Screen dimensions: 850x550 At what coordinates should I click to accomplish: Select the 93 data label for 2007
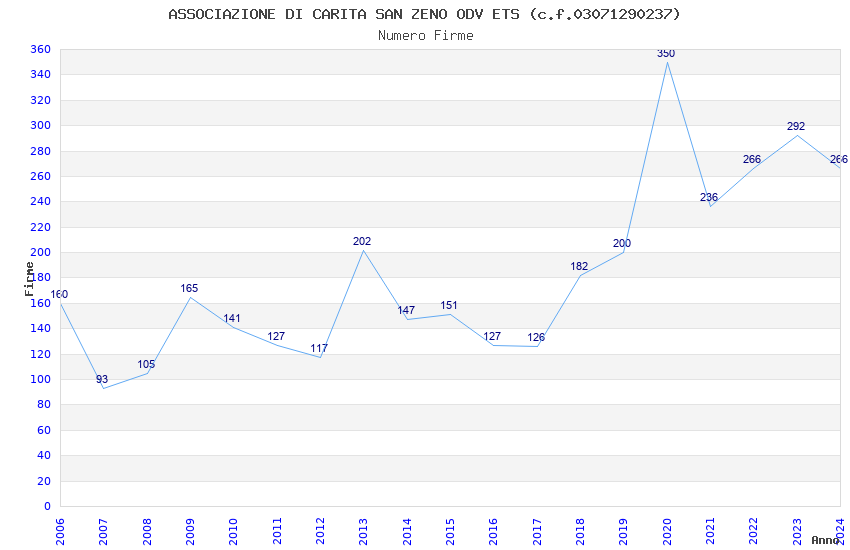[x=102, y=379]
